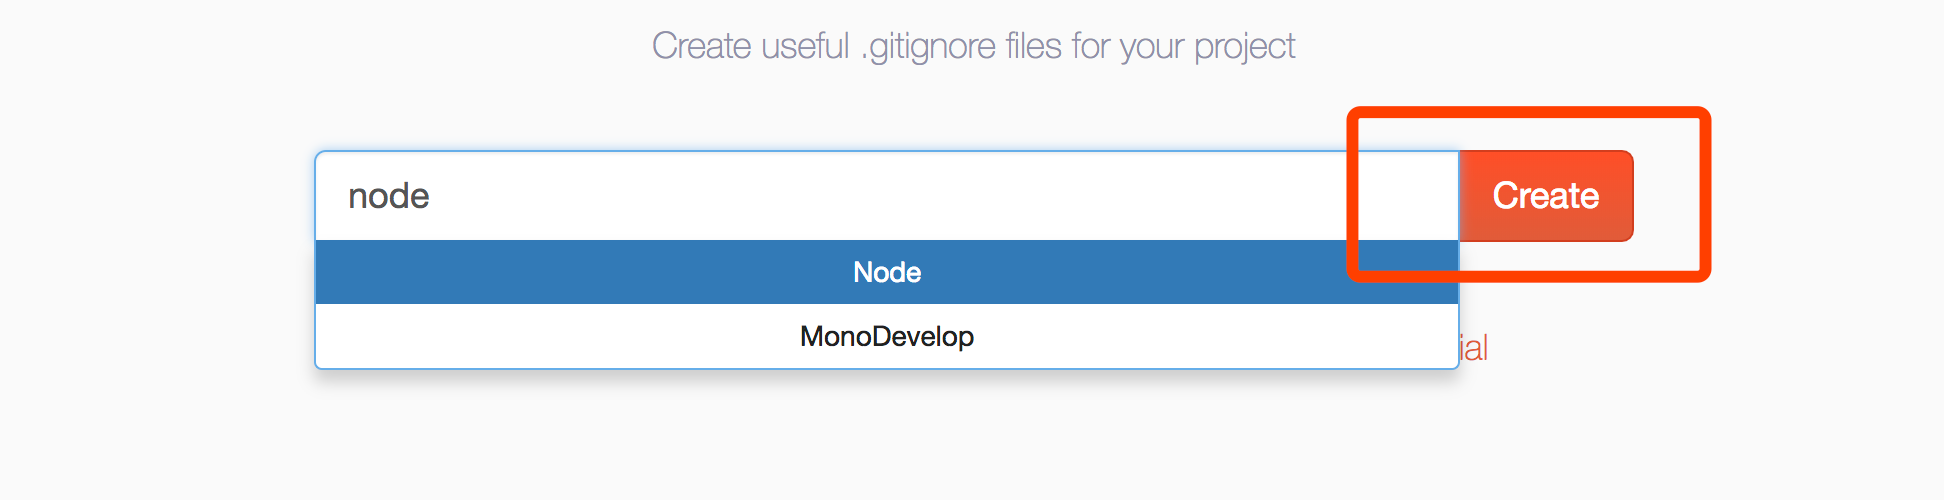Choose MonoDevelop from the suggestion list
This screenshot has height=500, width=1944.
pyautogui.click(x=887, y=336)
